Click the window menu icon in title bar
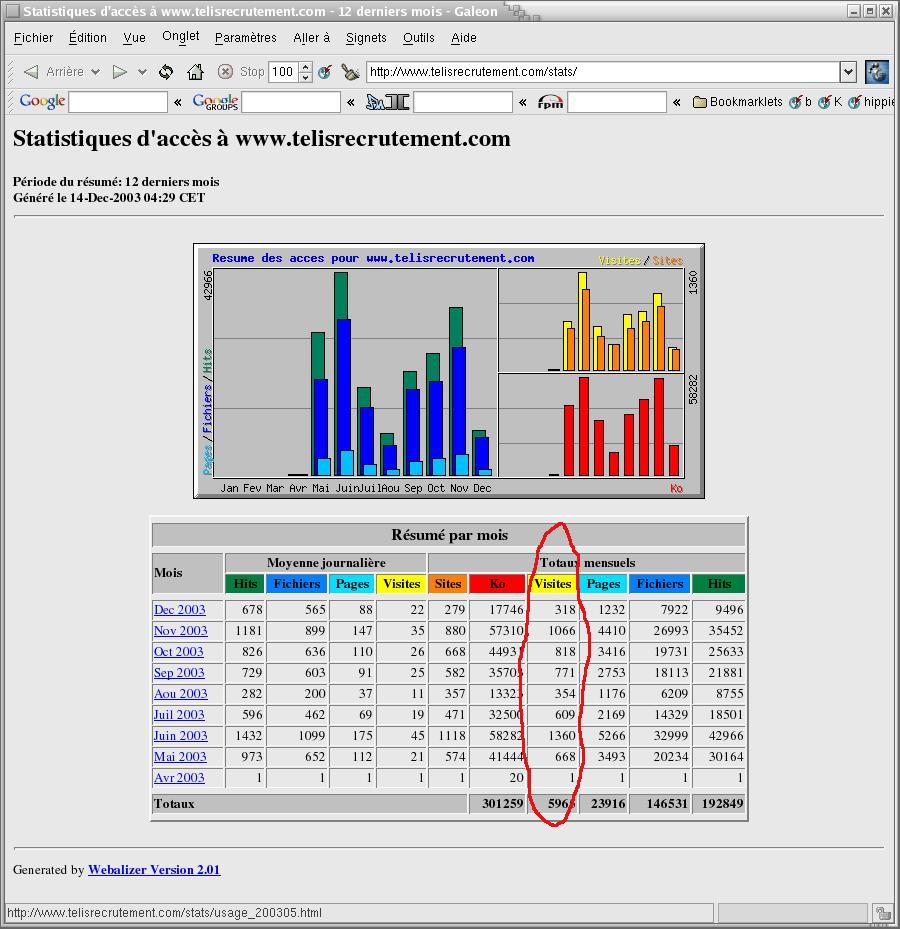Viewport: 900px width, 929px height. 12,11
